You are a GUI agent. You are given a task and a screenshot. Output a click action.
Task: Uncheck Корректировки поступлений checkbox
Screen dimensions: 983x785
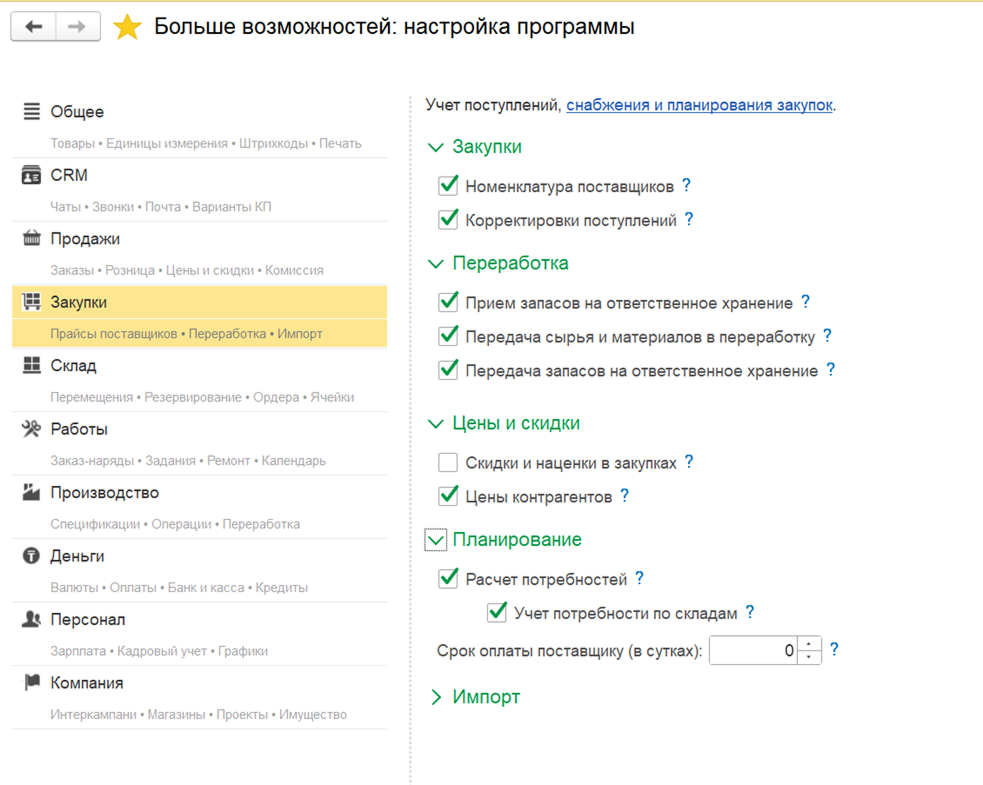[448, 219]
